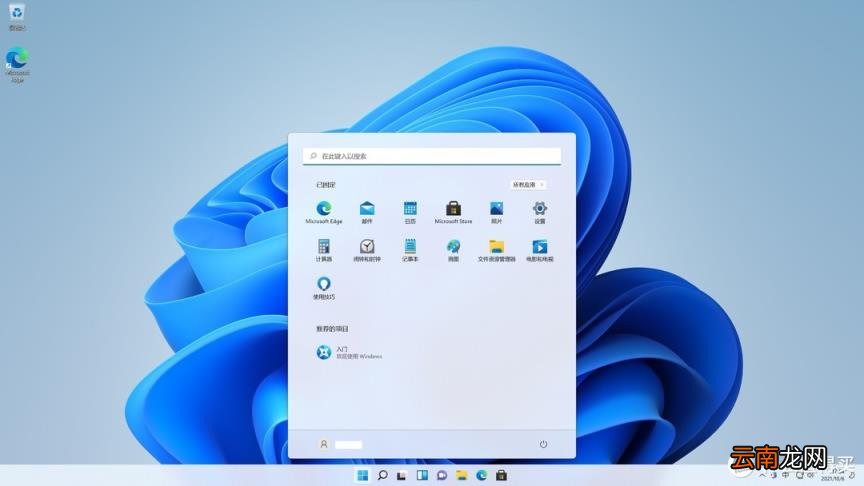Open File Explorer from the taskbar
Image resolution: width=864 pixels, height=486 pixels.
[462, 475]
